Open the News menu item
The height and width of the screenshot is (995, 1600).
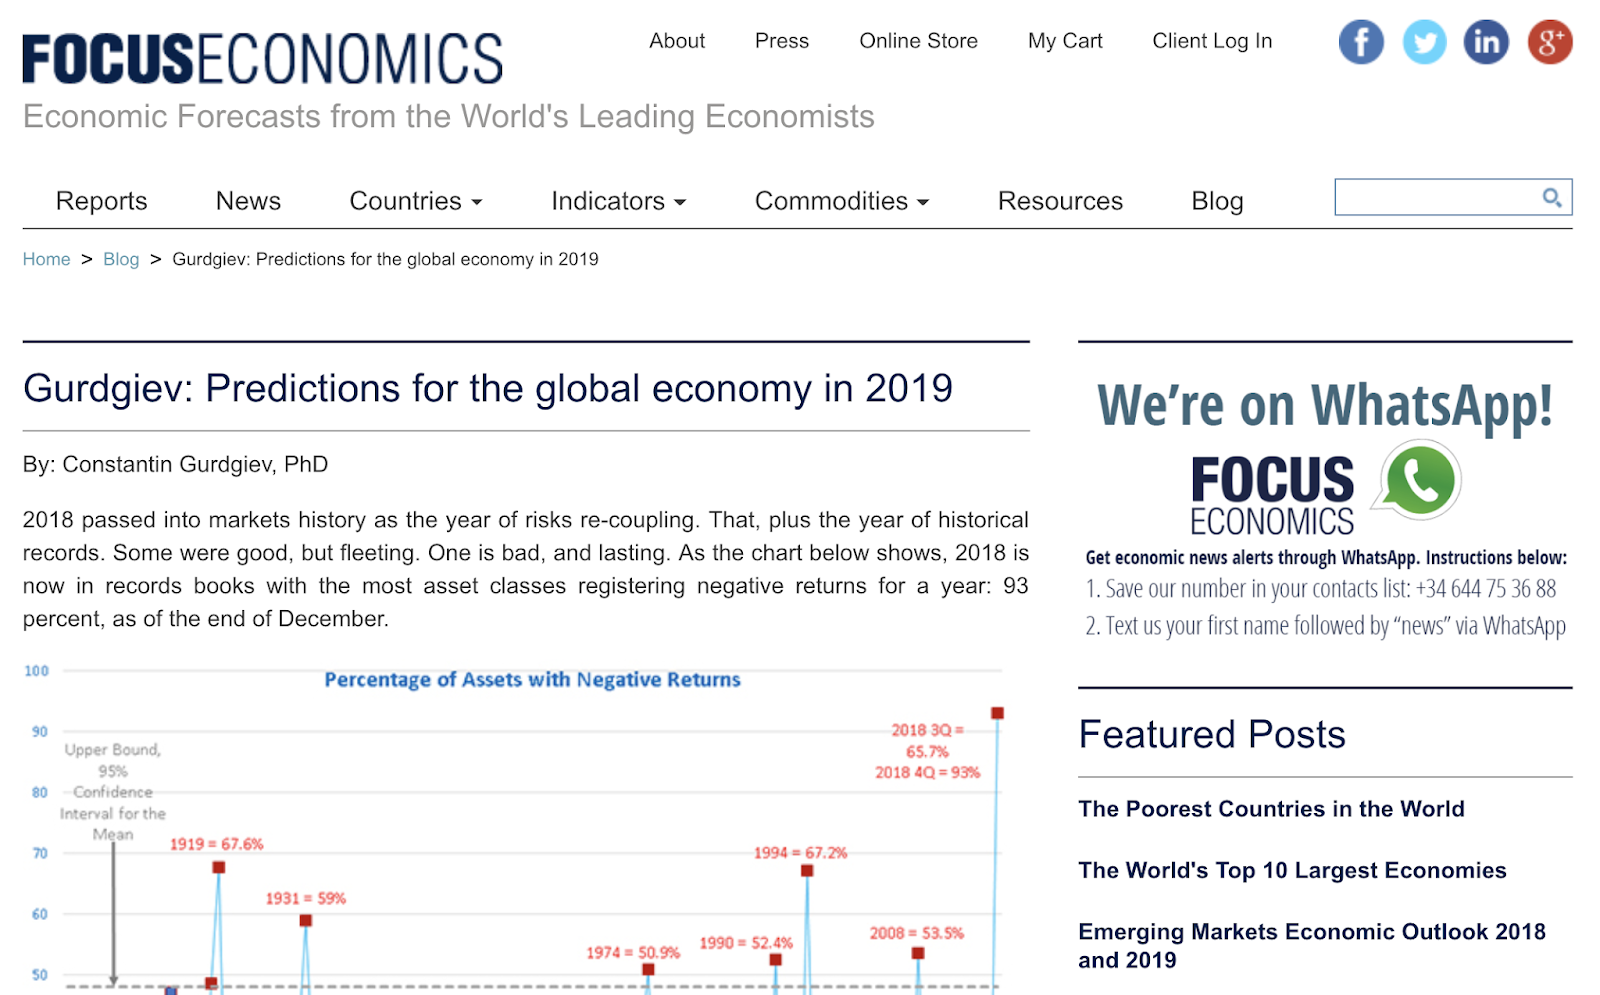click(x=248, y=201)
